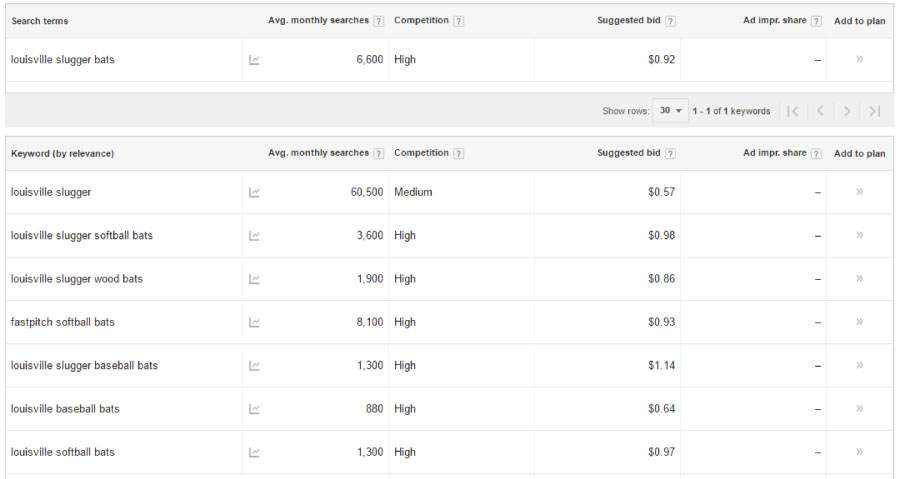Go to next page of keywords
This screenshot has height=479, width=900.
(x=847, y=111)
